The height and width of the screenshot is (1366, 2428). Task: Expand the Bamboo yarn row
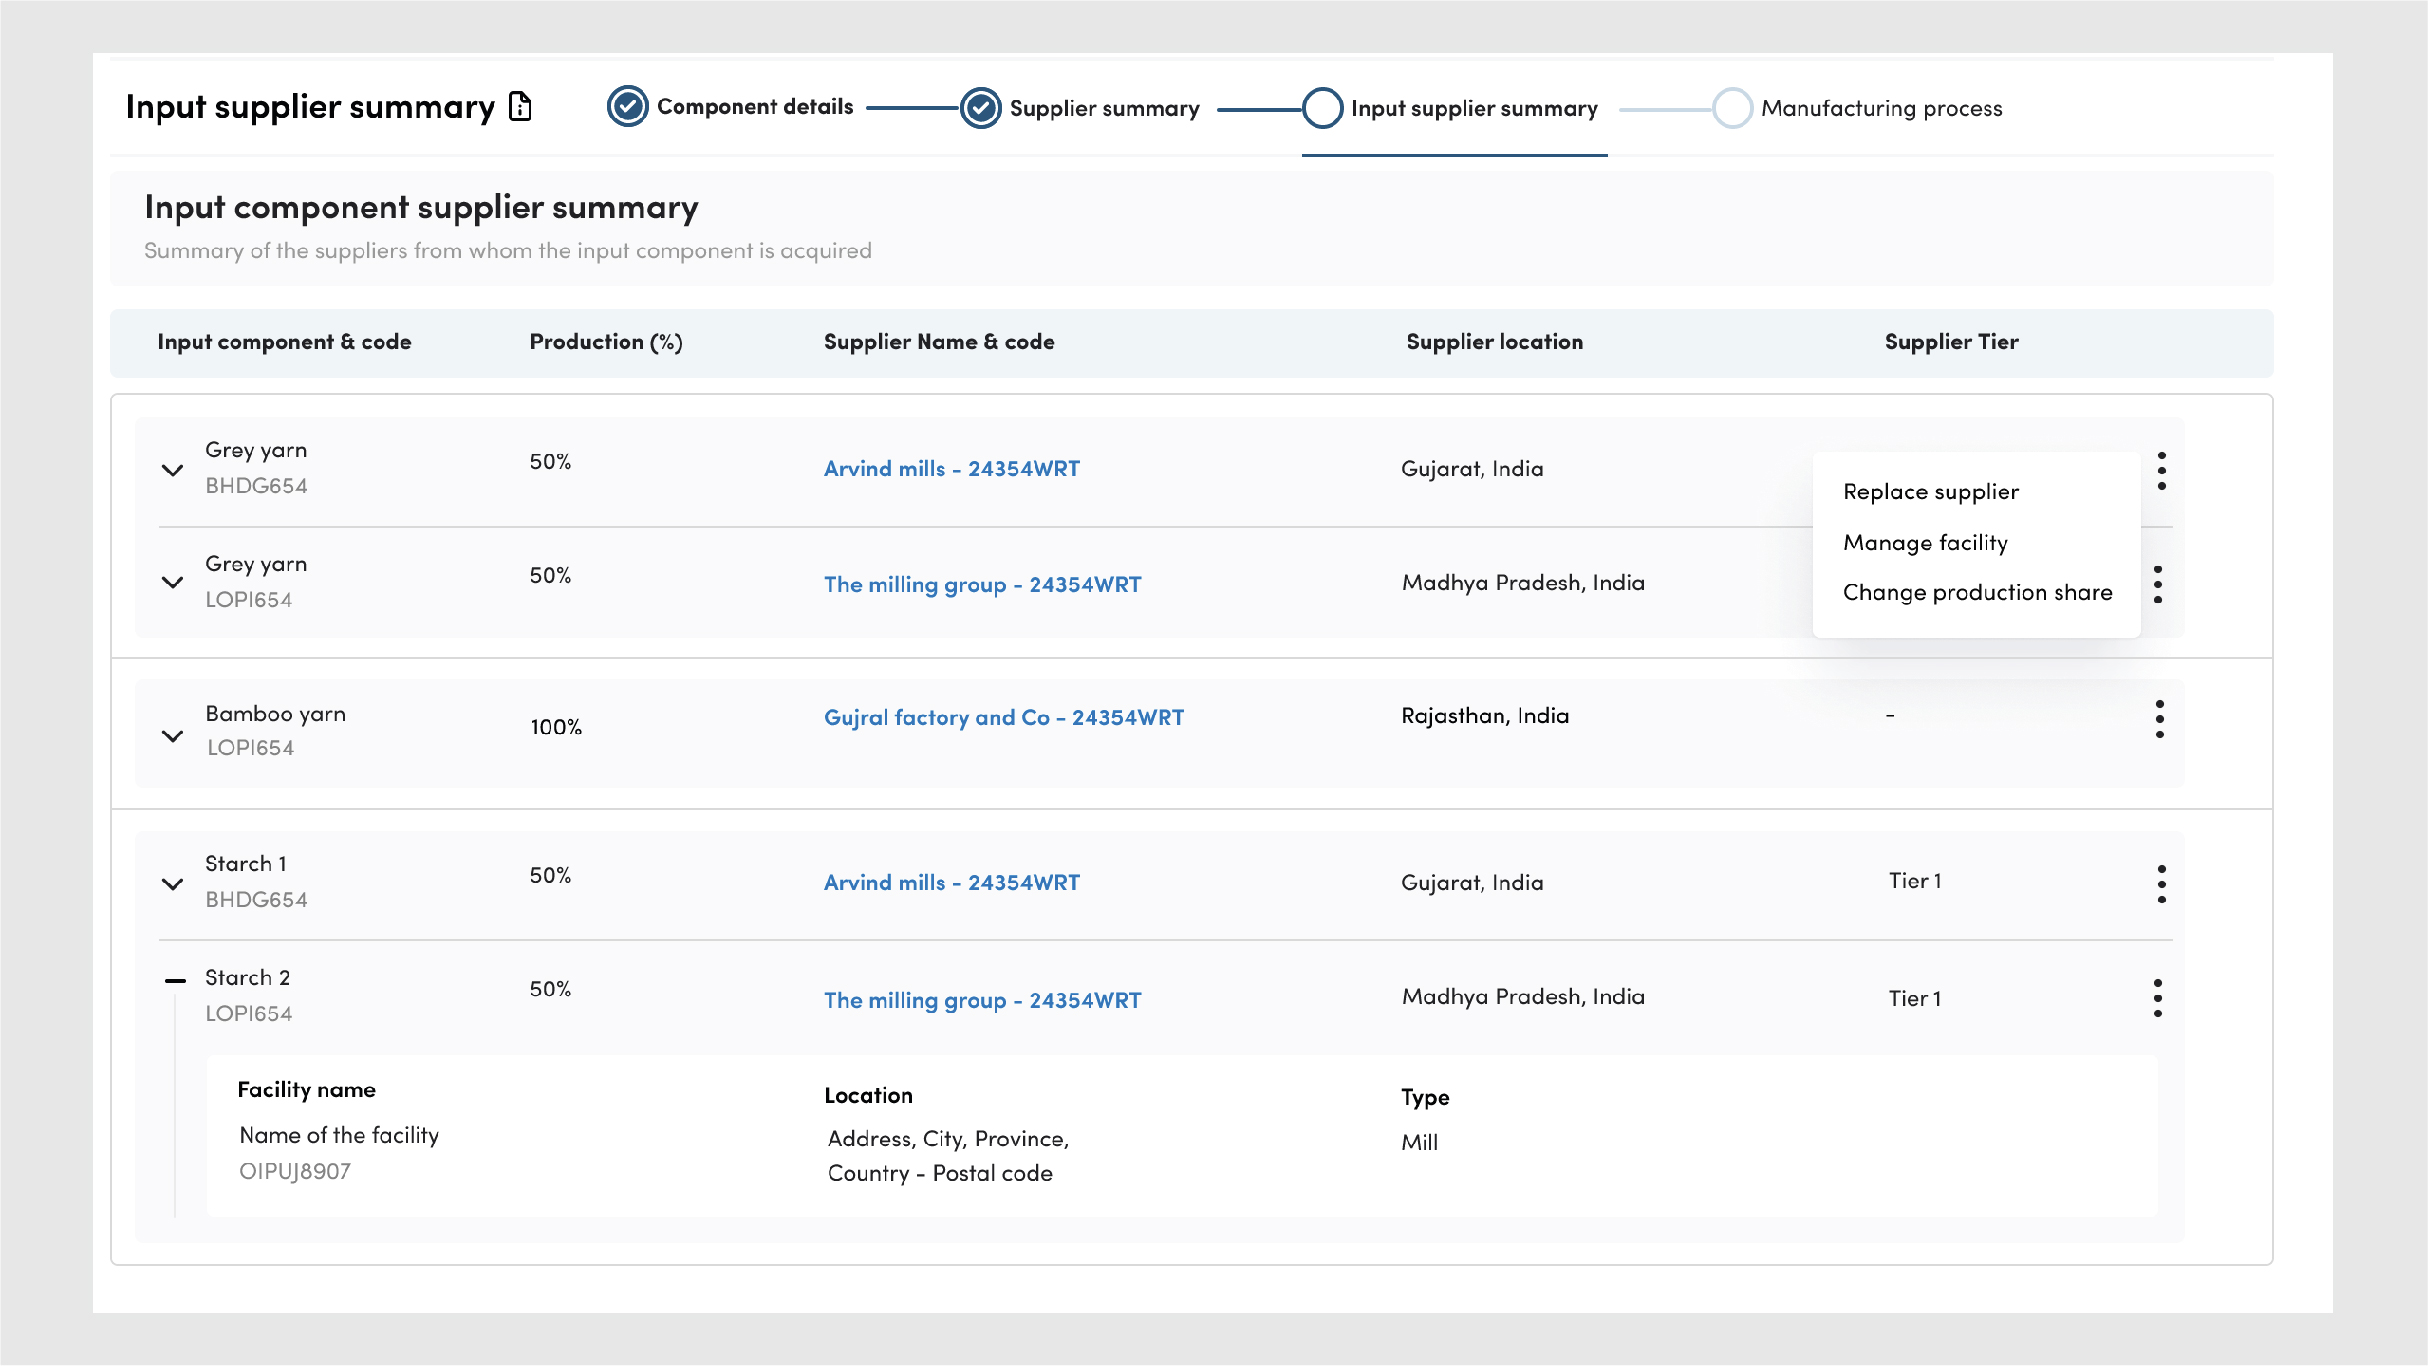point(172,736)
